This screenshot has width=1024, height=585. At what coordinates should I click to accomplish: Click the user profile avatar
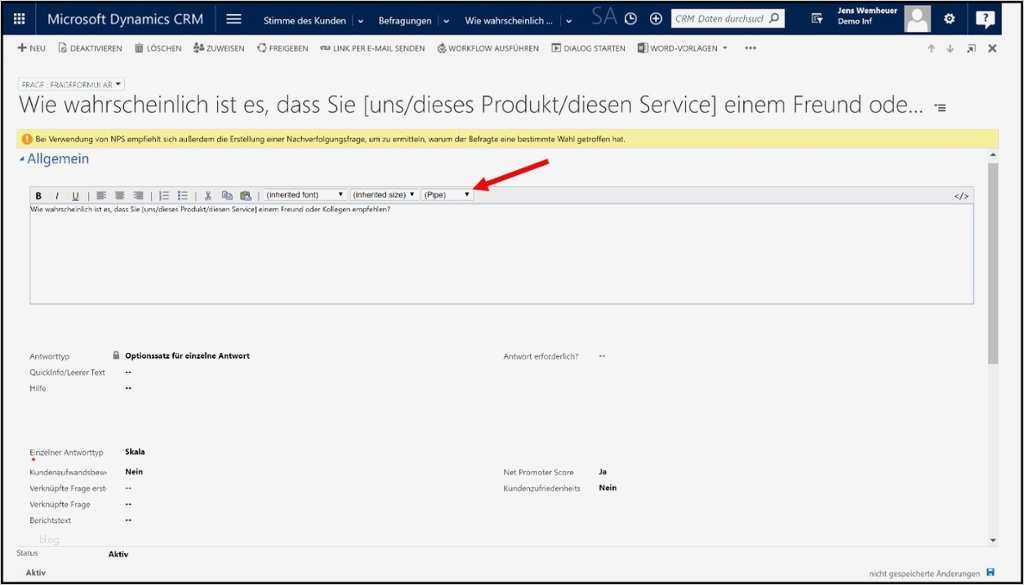[x=918, y=19]
